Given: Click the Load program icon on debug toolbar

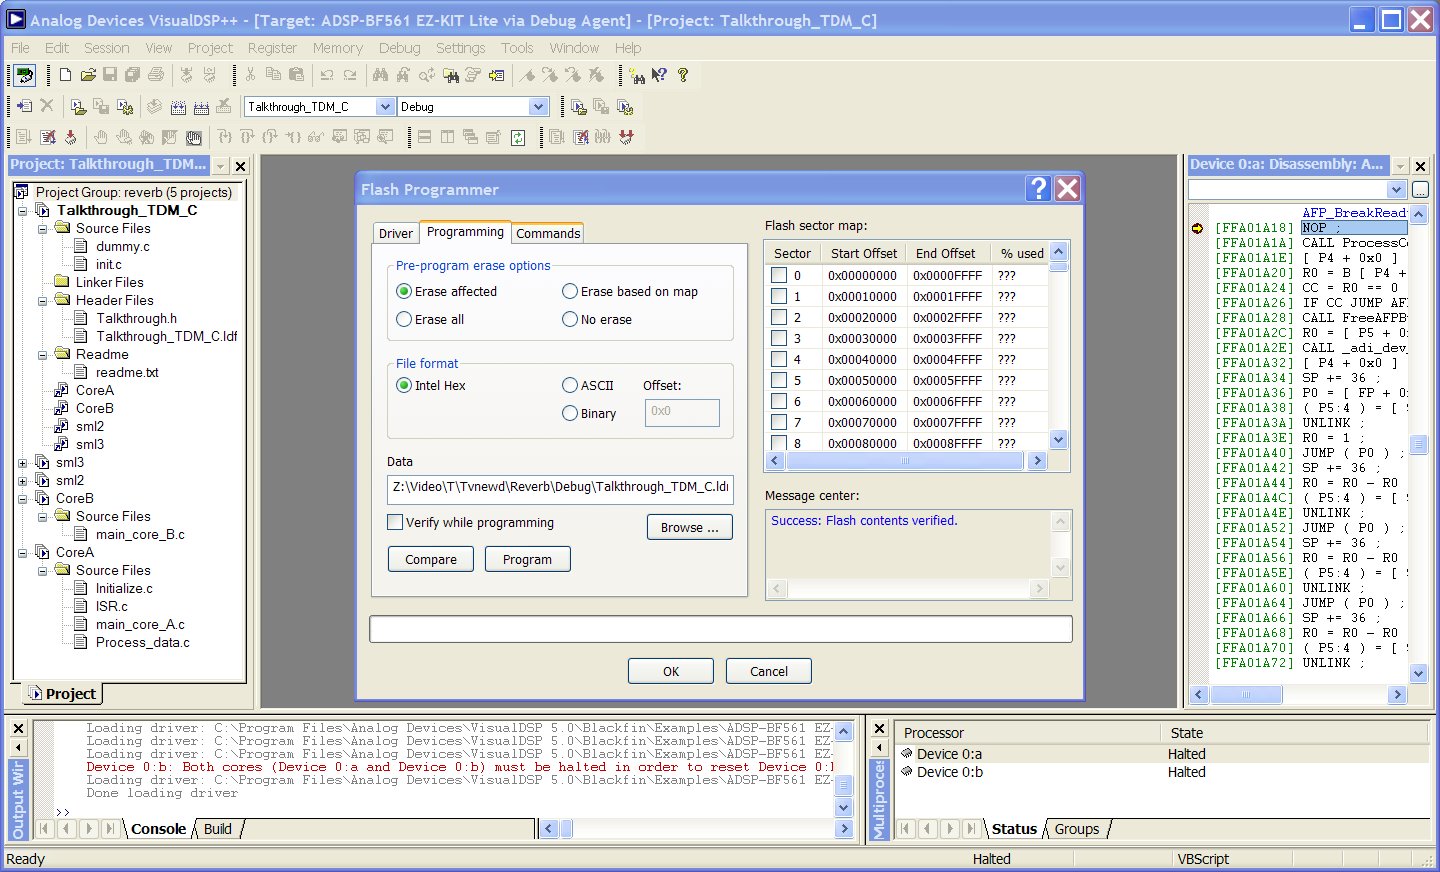Looking at the screenshot, I should [71, 137].
